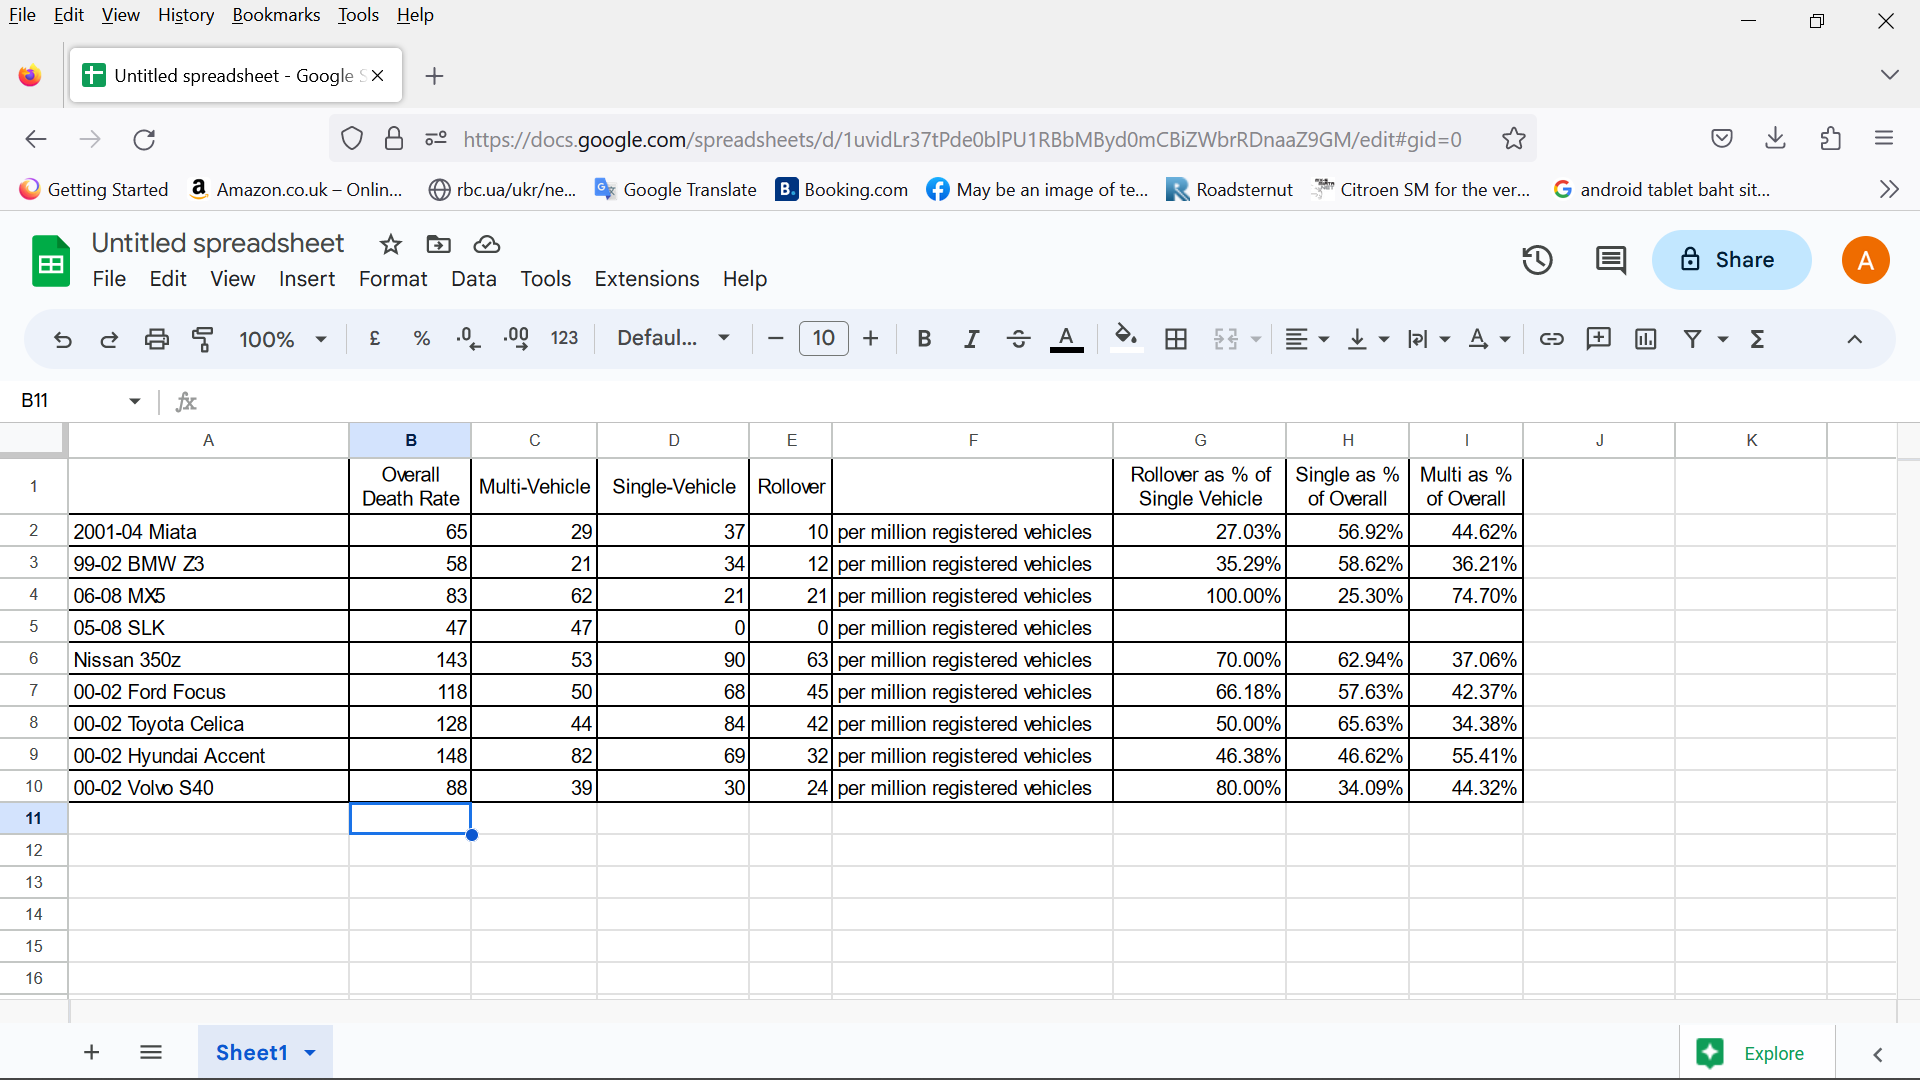The width and height of the screenshot is (1920, 1080).
Task: Add a new sheet with plus
Action: tap(91, 1052)
